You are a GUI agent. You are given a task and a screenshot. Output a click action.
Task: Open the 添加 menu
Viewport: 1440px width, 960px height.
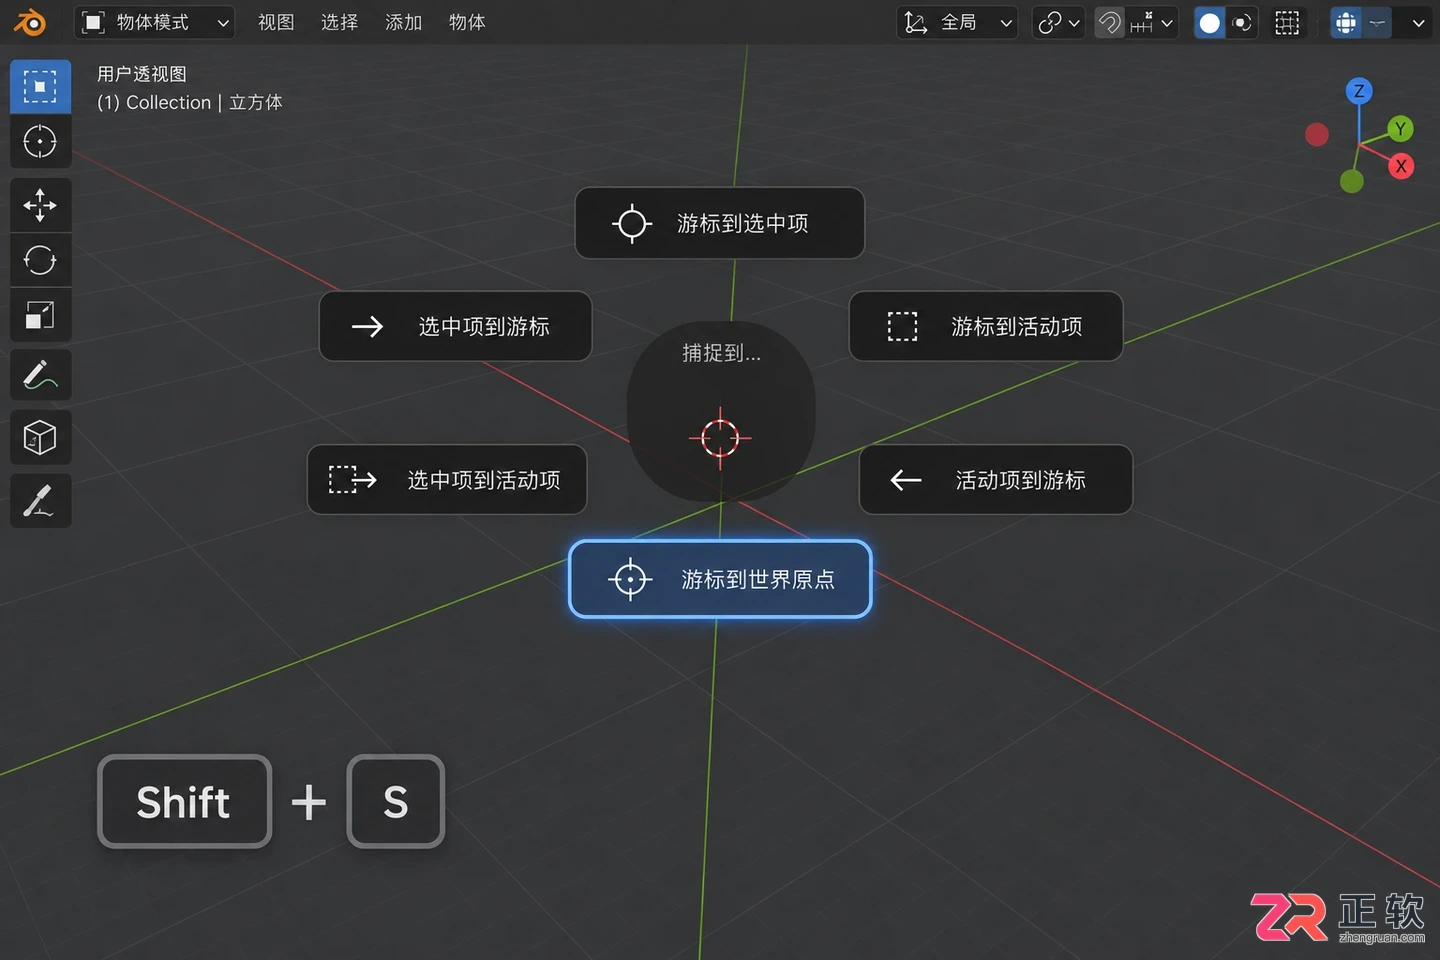pyautogui.click(x=403, y=22)
